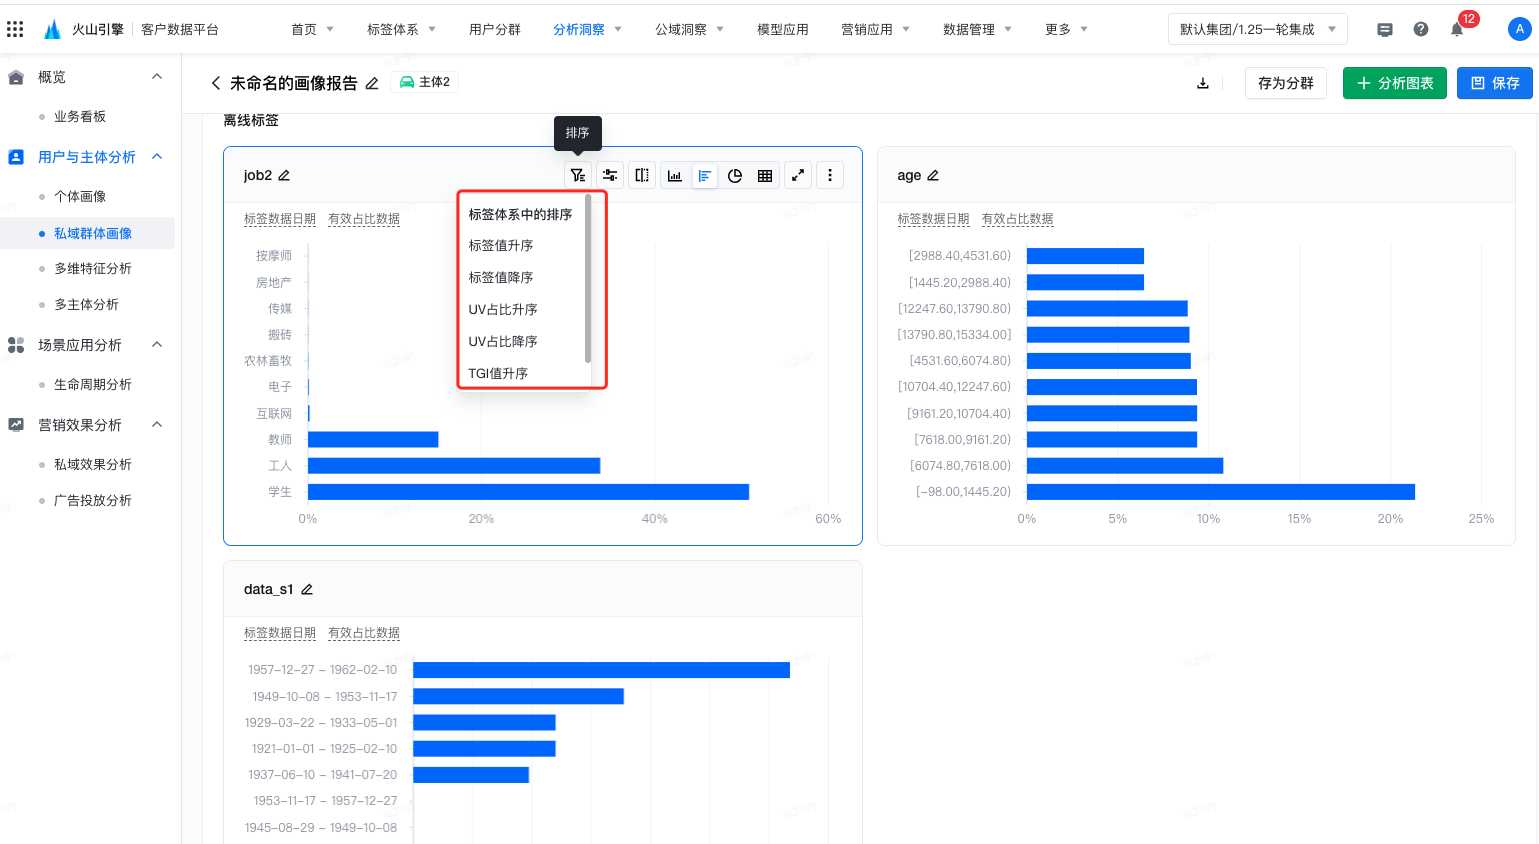Open the user avatar A
The image size is (1539, 844).
pos(1519,29)
